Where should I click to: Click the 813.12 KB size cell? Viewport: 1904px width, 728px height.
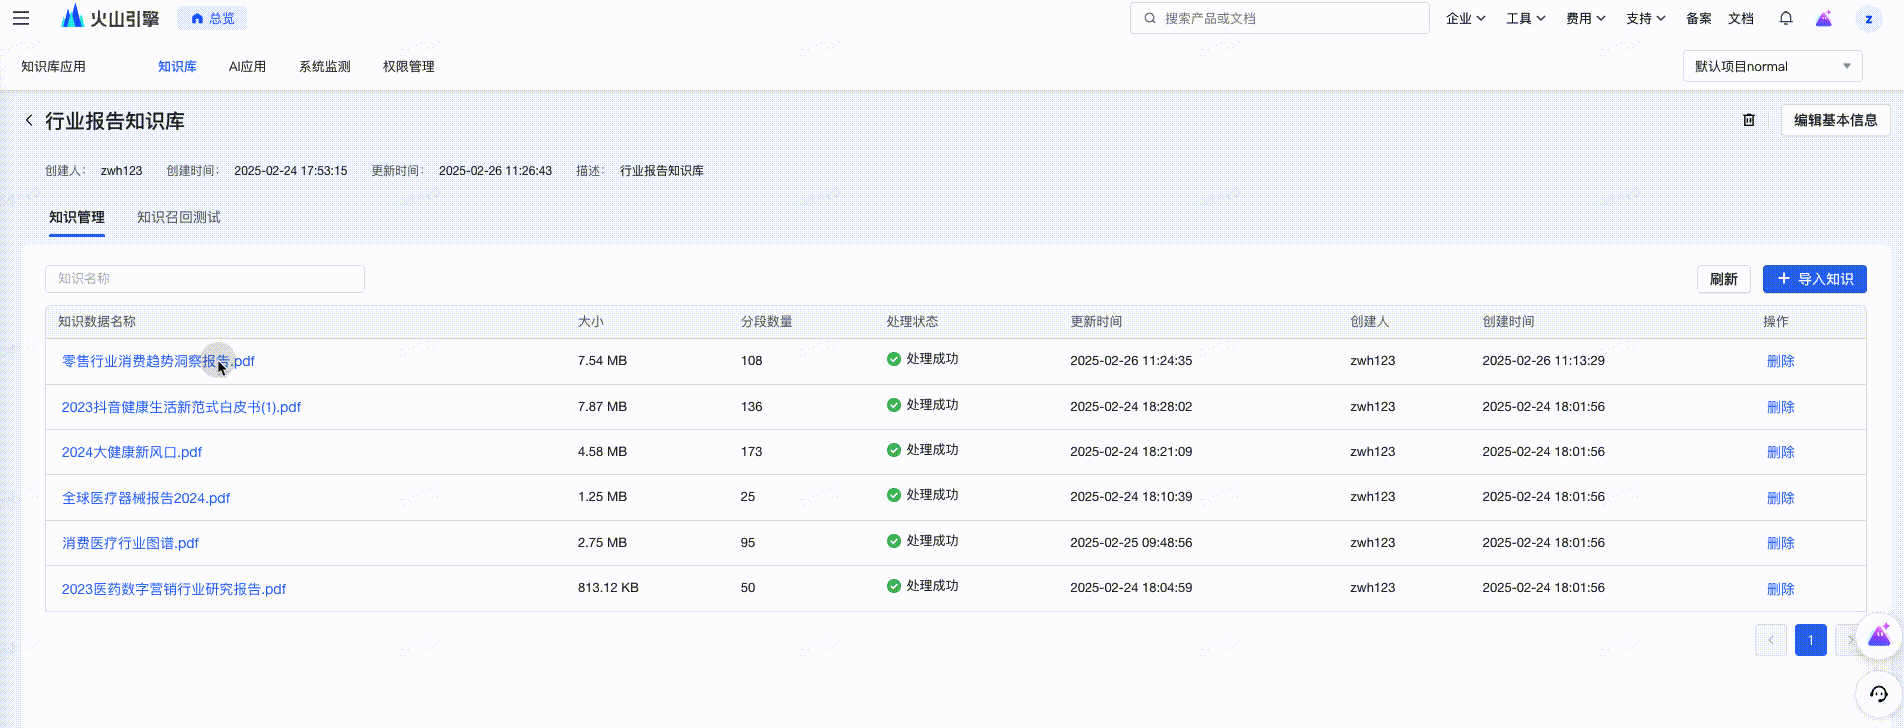click(608, 588)
